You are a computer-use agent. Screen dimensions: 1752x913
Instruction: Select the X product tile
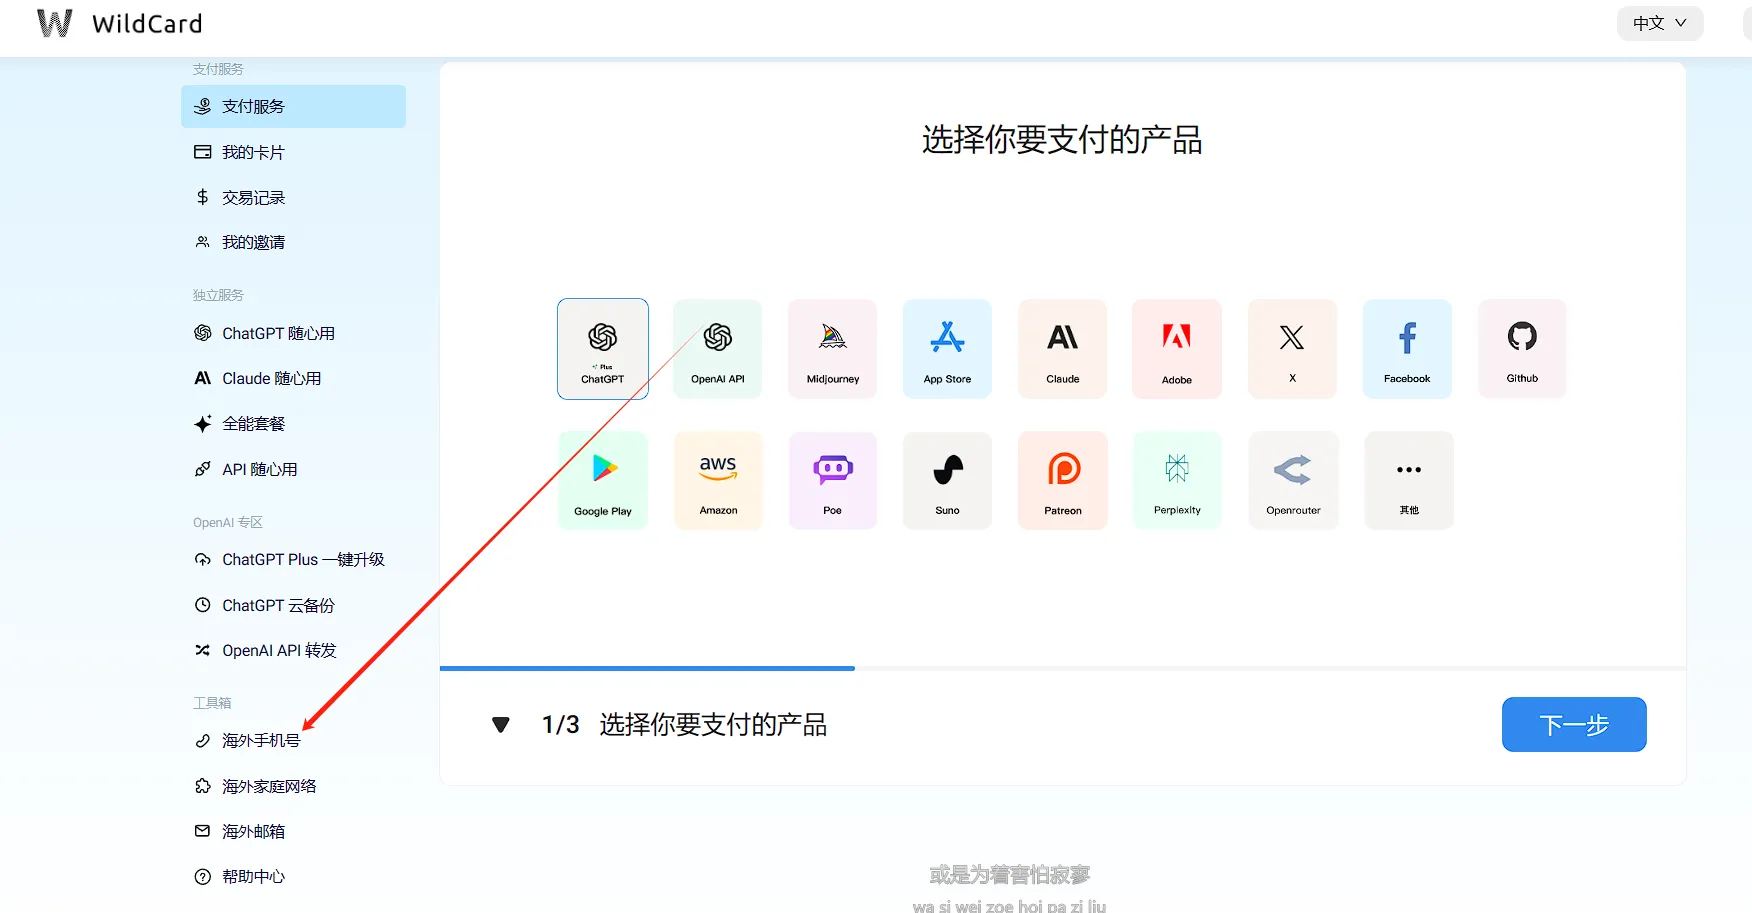point(1292,349)
